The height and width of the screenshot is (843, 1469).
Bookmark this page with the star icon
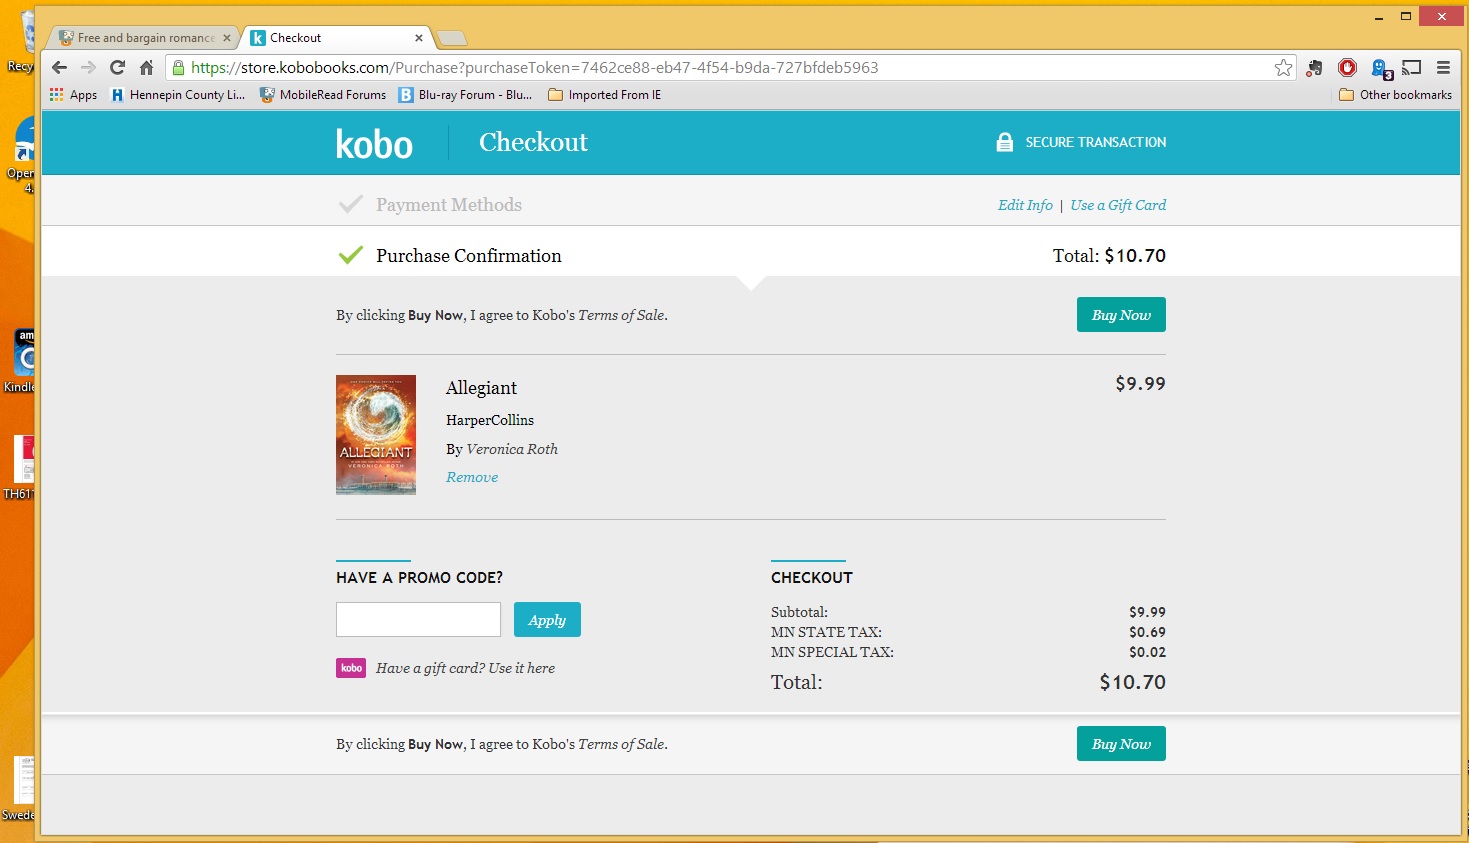pyautogui.click(x=1283, y=67)
